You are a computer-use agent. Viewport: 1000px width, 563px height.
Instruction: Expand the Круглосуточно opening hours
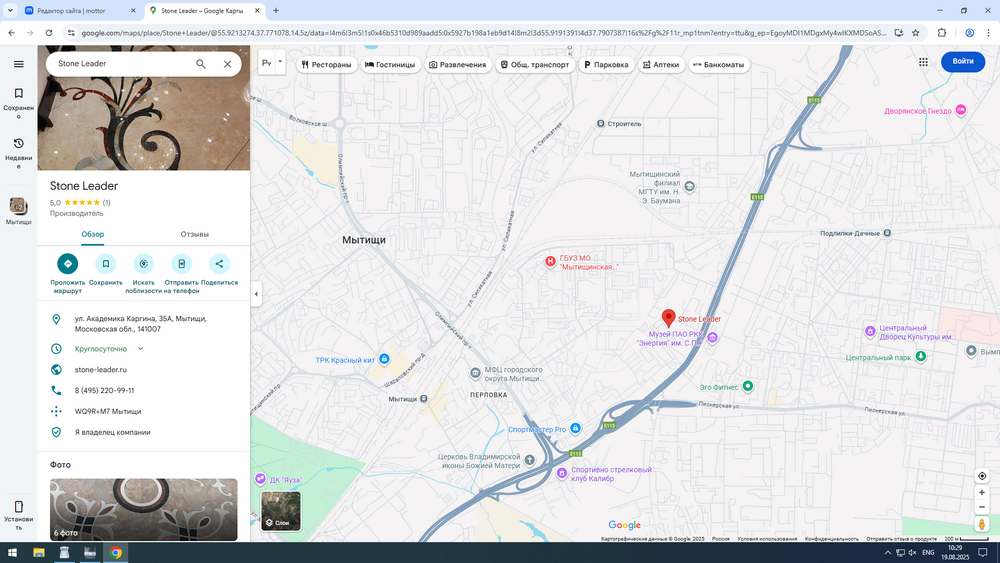140,349
